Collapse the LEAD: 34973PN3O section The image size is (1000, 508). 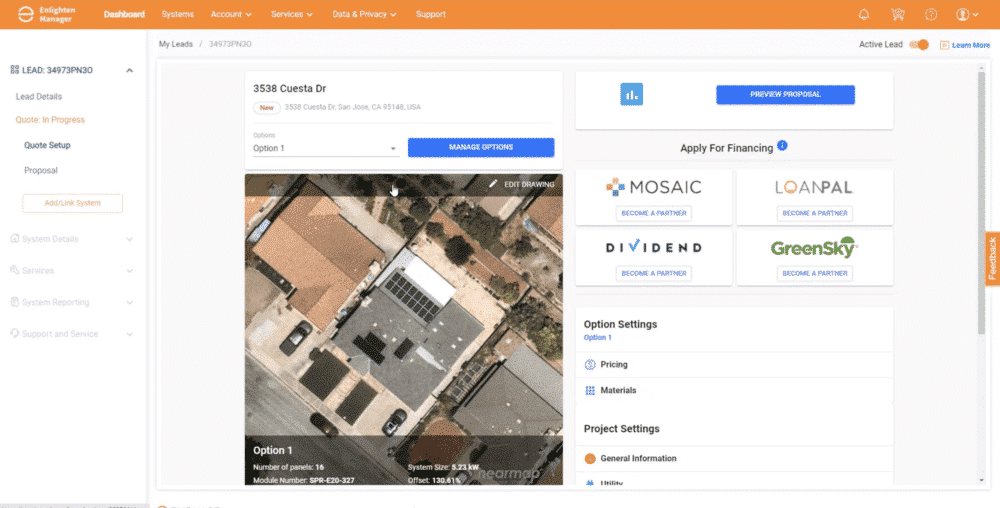[129, 70]
